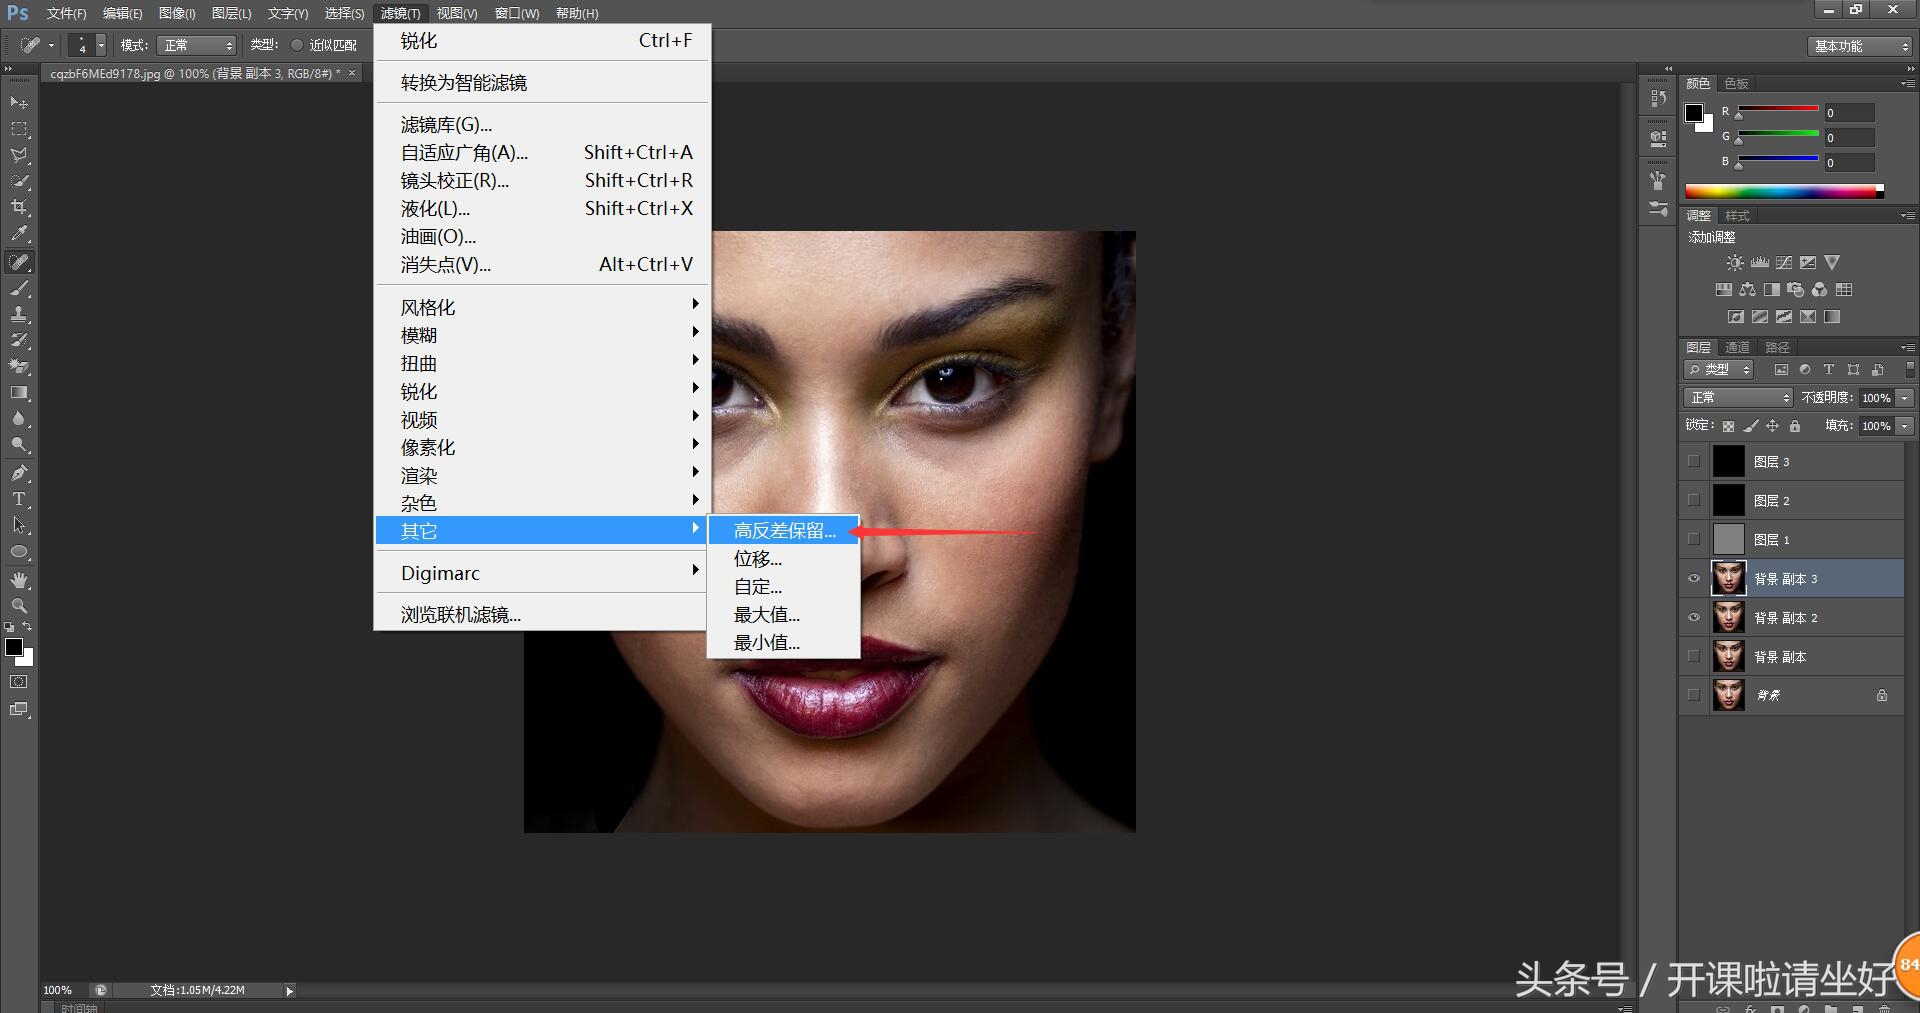The height and width of the screenshot is (1013, 1920).
Task: Switch to the 通道 tab
Action: [1737, 347]
